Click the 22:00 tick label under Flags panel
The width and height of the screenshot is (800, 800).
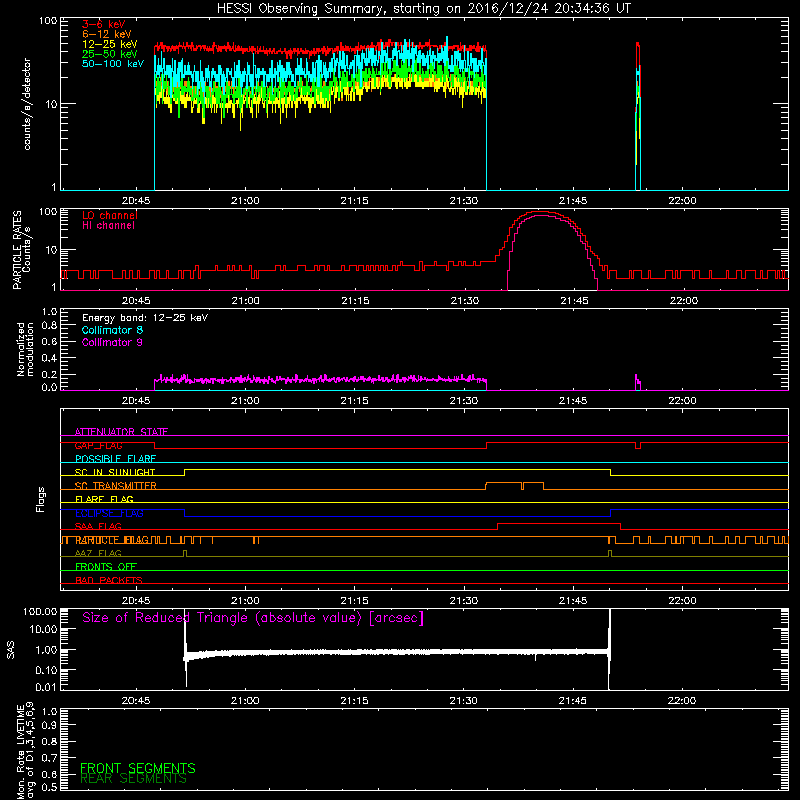pos(682,601)
